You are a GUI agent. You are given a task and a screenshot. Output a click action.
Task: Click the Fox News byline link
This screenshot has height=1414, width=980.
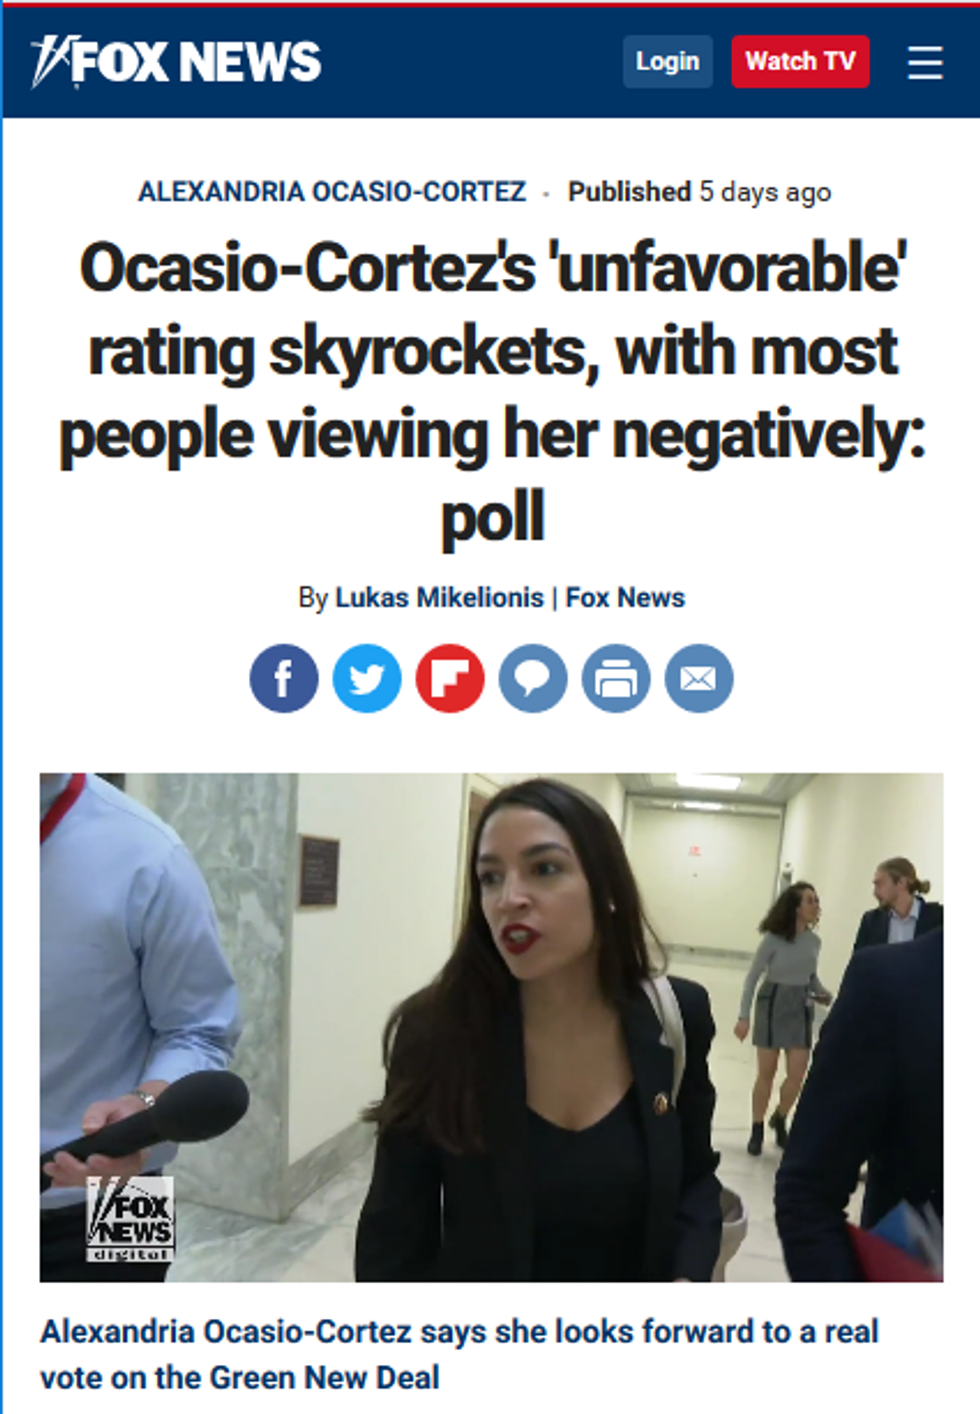[625, 597]
